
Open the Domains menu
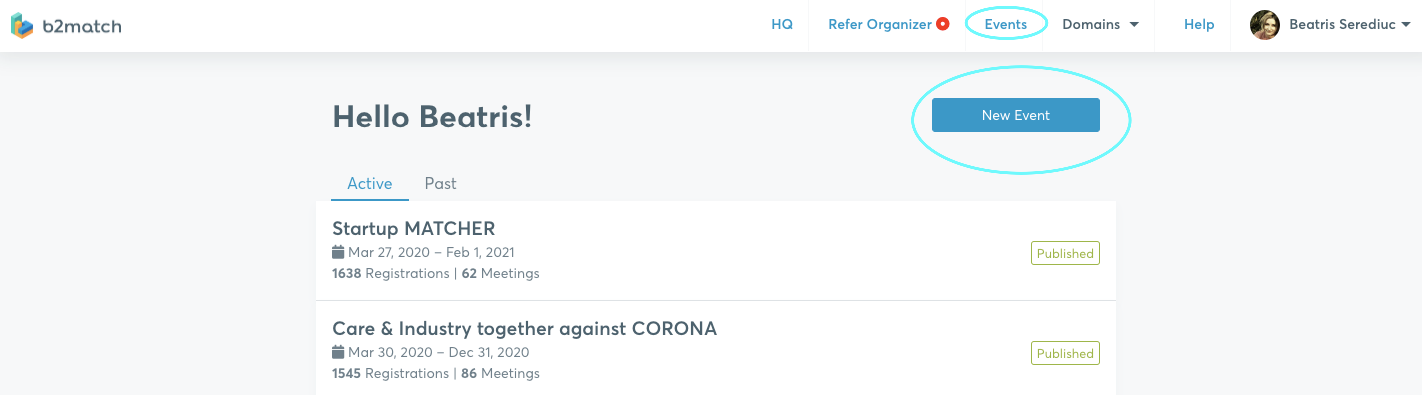(x=1100, y=25)
